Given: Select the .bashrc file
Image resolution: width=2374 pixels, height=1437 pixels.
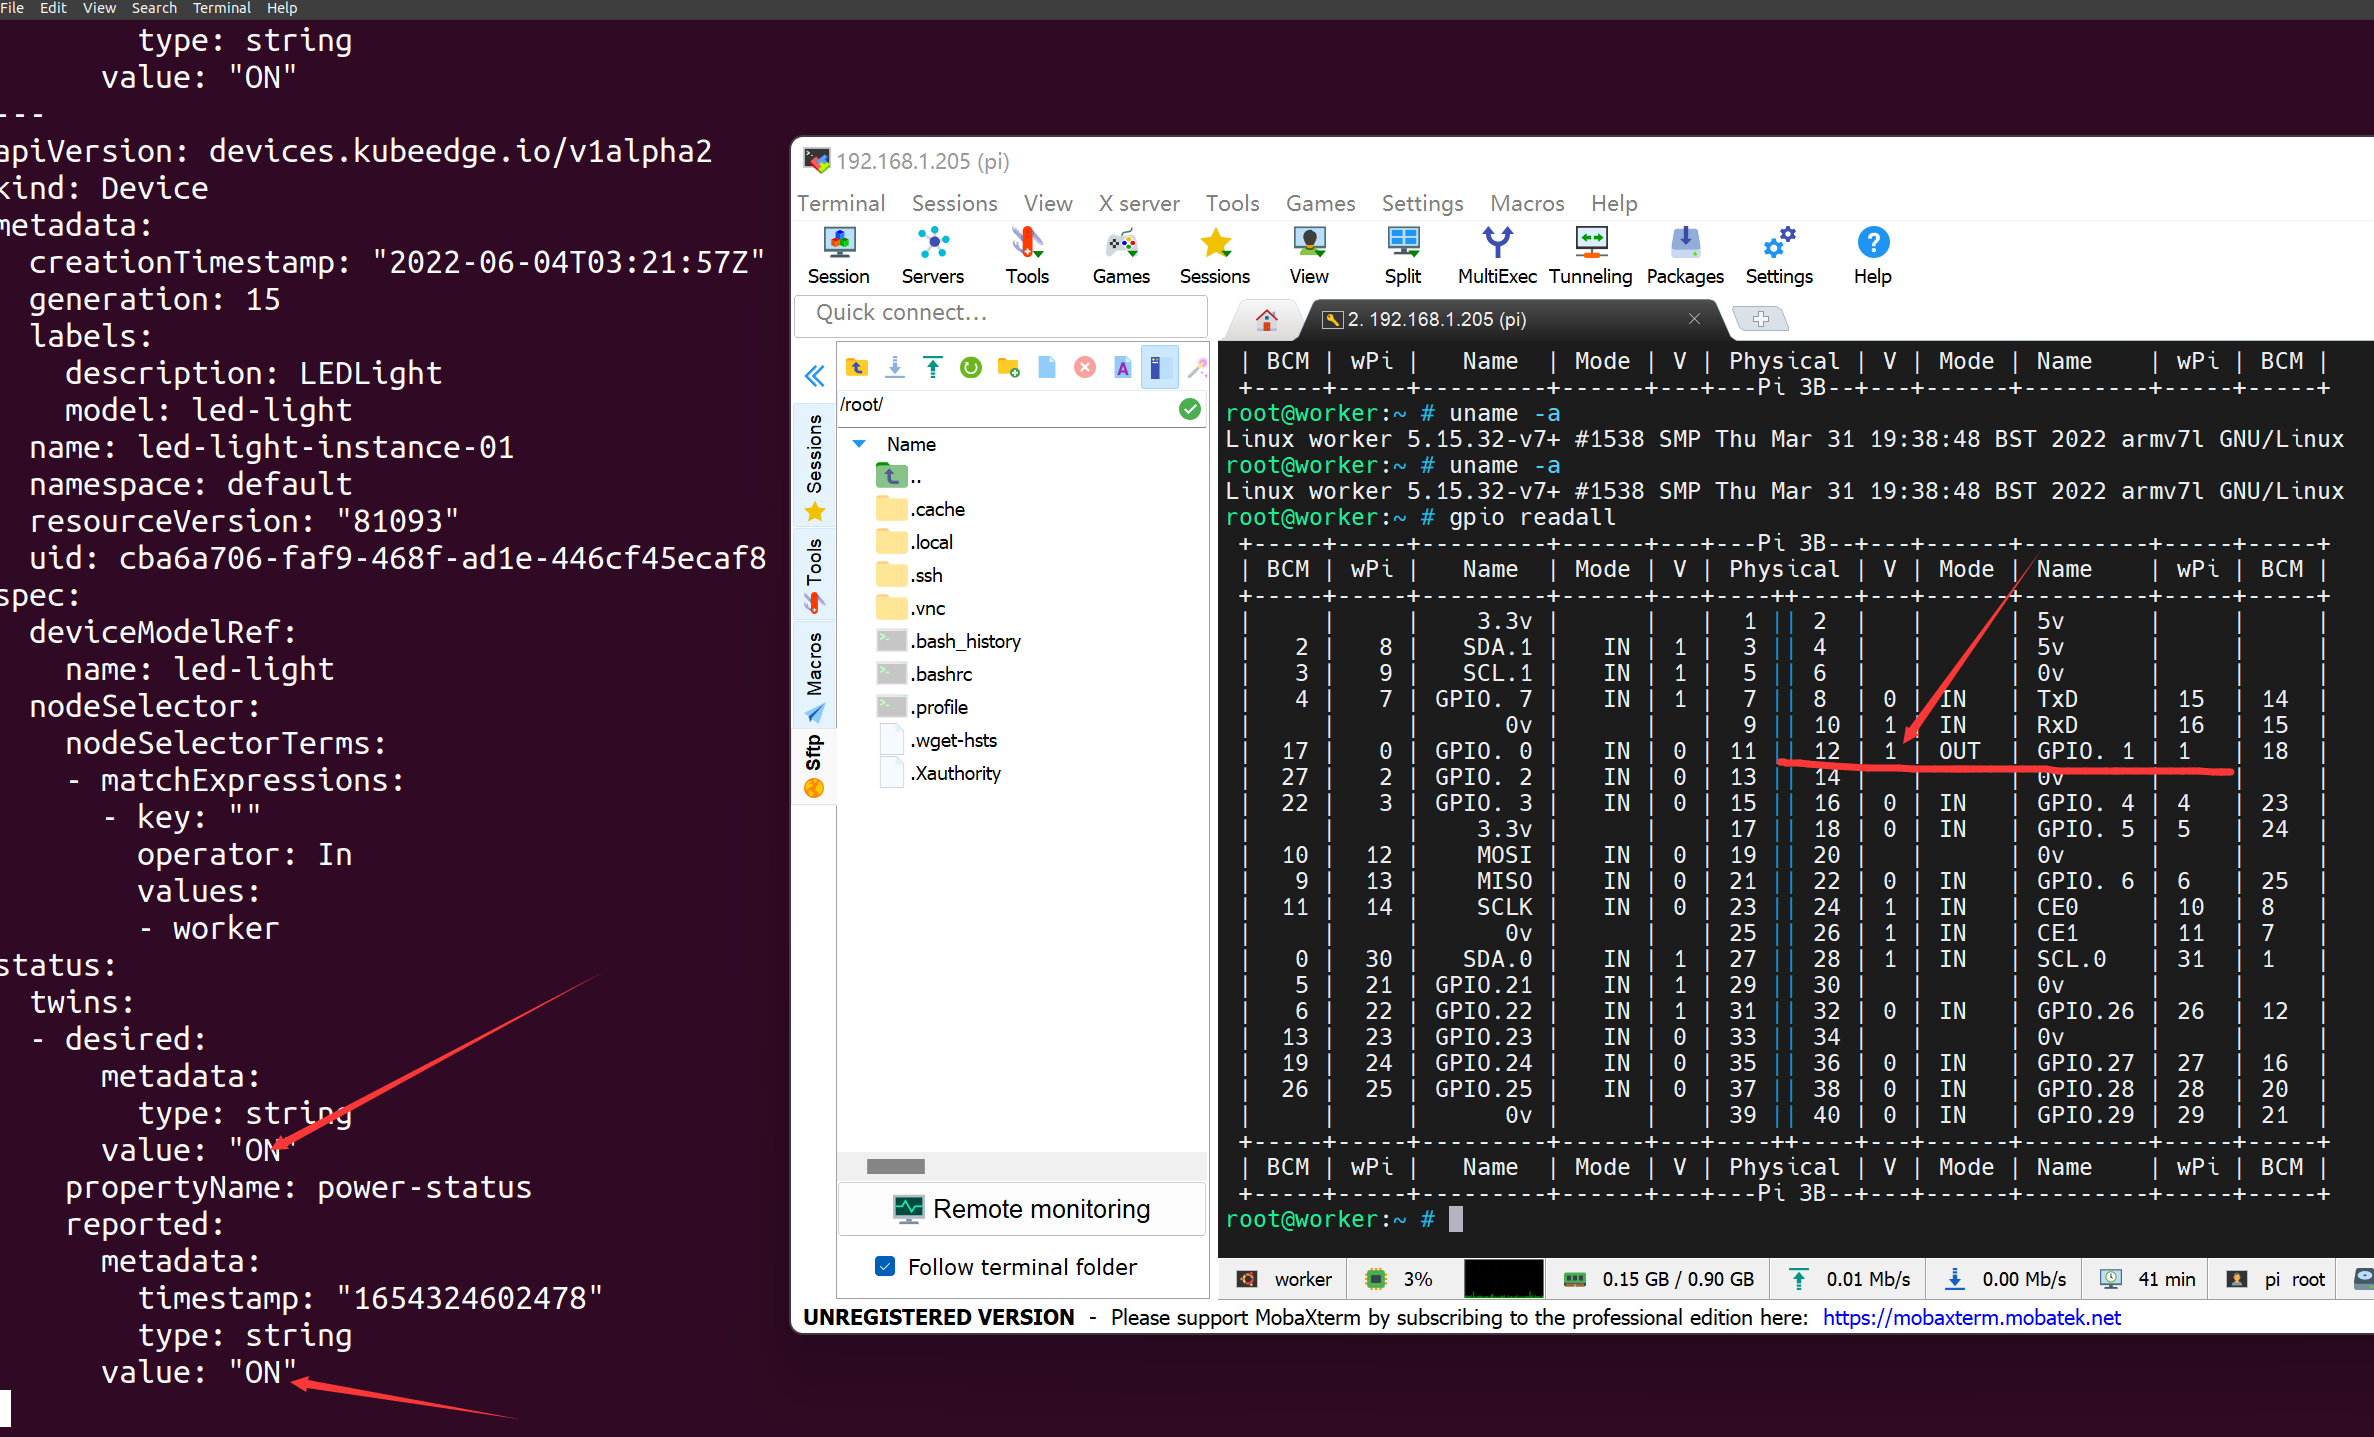Looking at the screenshot, I should point(924,674).
